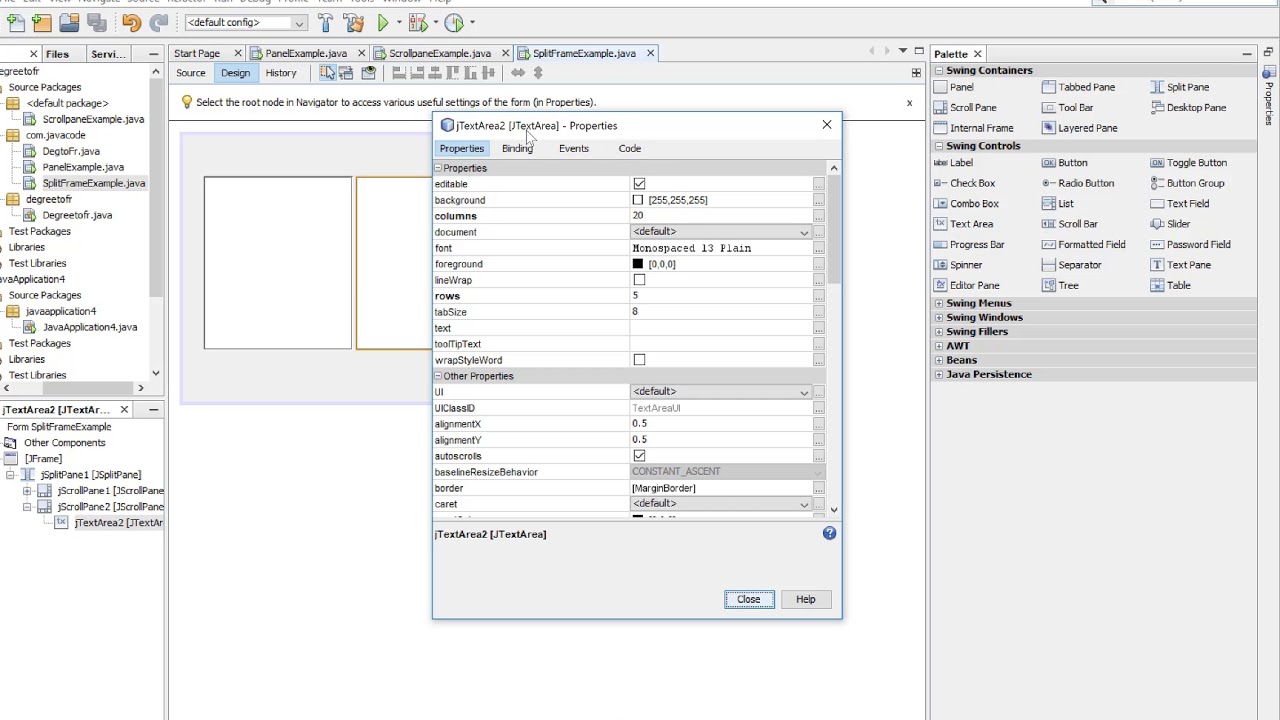The height and width of the screenshot is (720, 1280).
Task: Close the designer hint message bar
Action: [909, 102]
